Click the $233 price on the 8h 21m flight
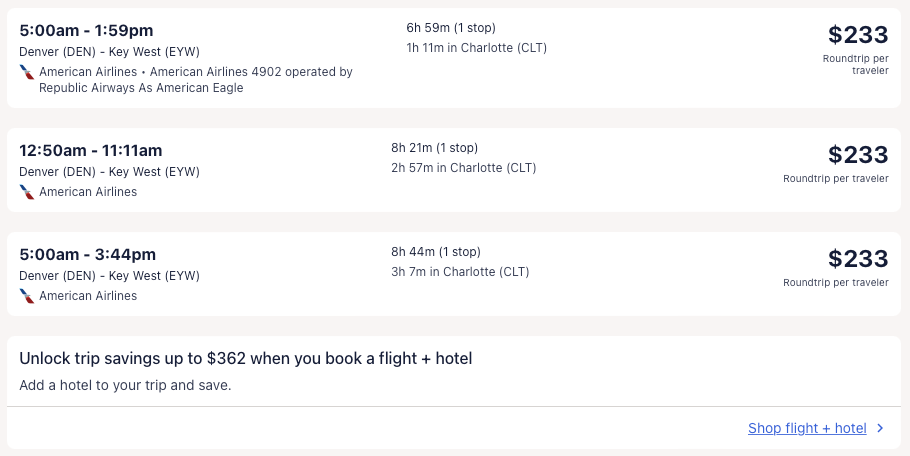This screenshot has width=910, height=456. 857,155
